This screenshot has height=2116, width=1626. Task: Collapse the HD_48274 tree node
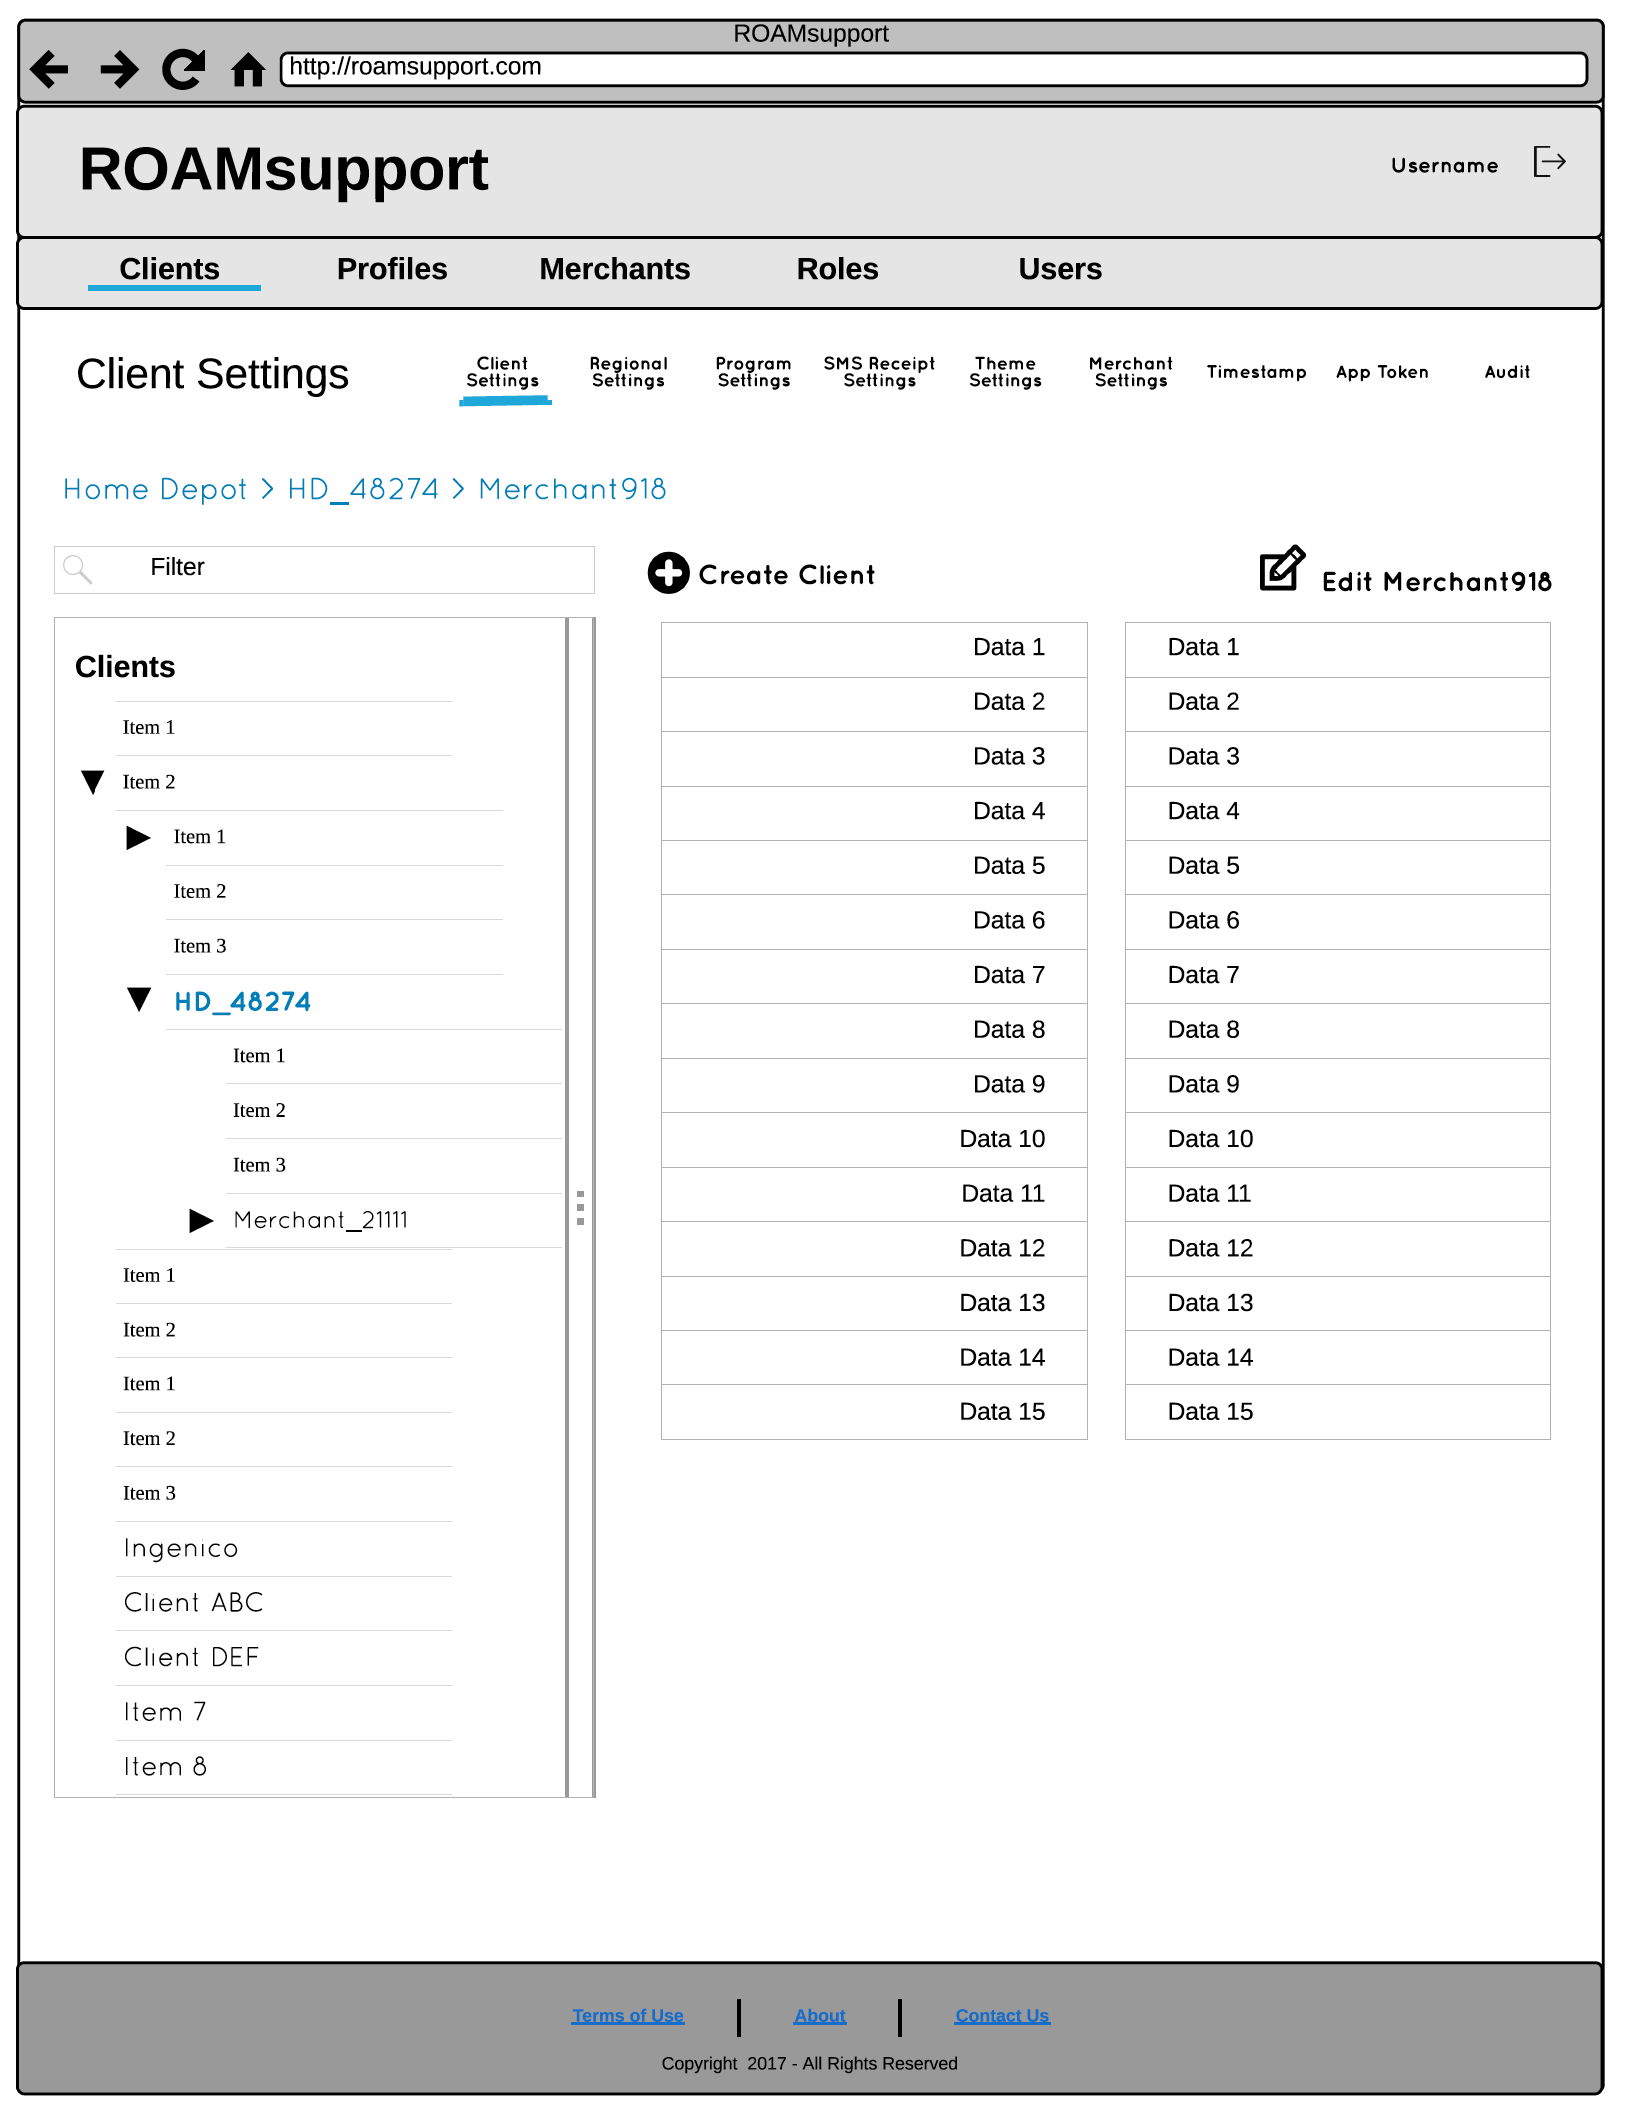[139, 999]
